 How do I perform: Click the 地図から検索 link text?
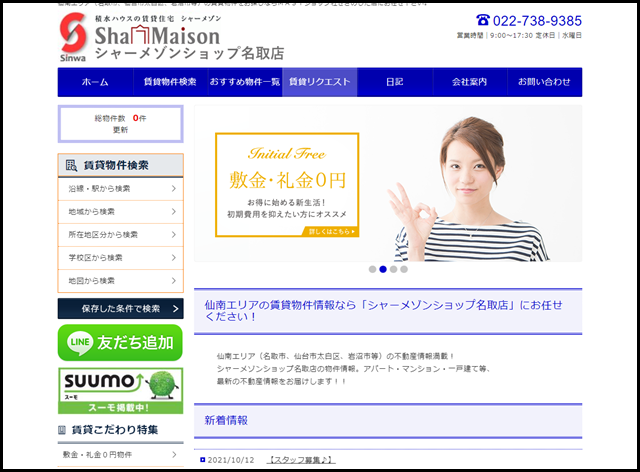tap(91, 281)
